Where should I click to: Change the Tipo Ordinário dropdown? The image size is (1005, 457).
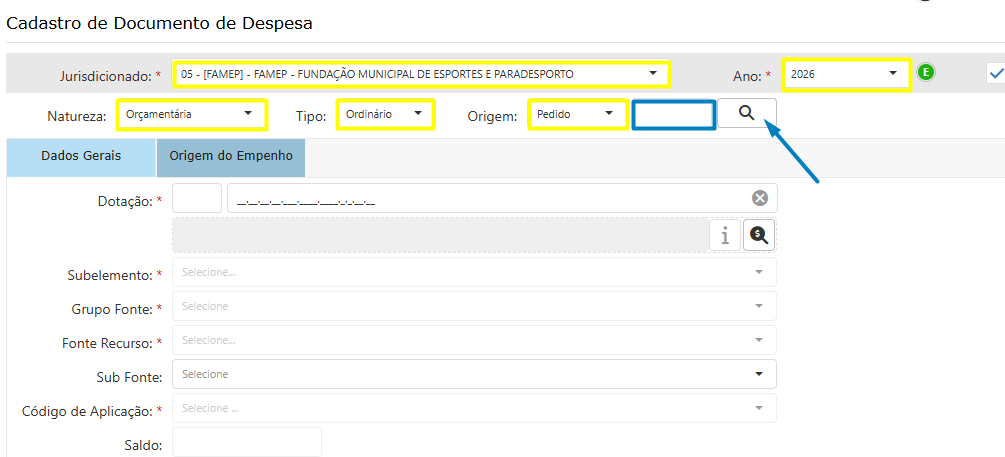point(385,114)
